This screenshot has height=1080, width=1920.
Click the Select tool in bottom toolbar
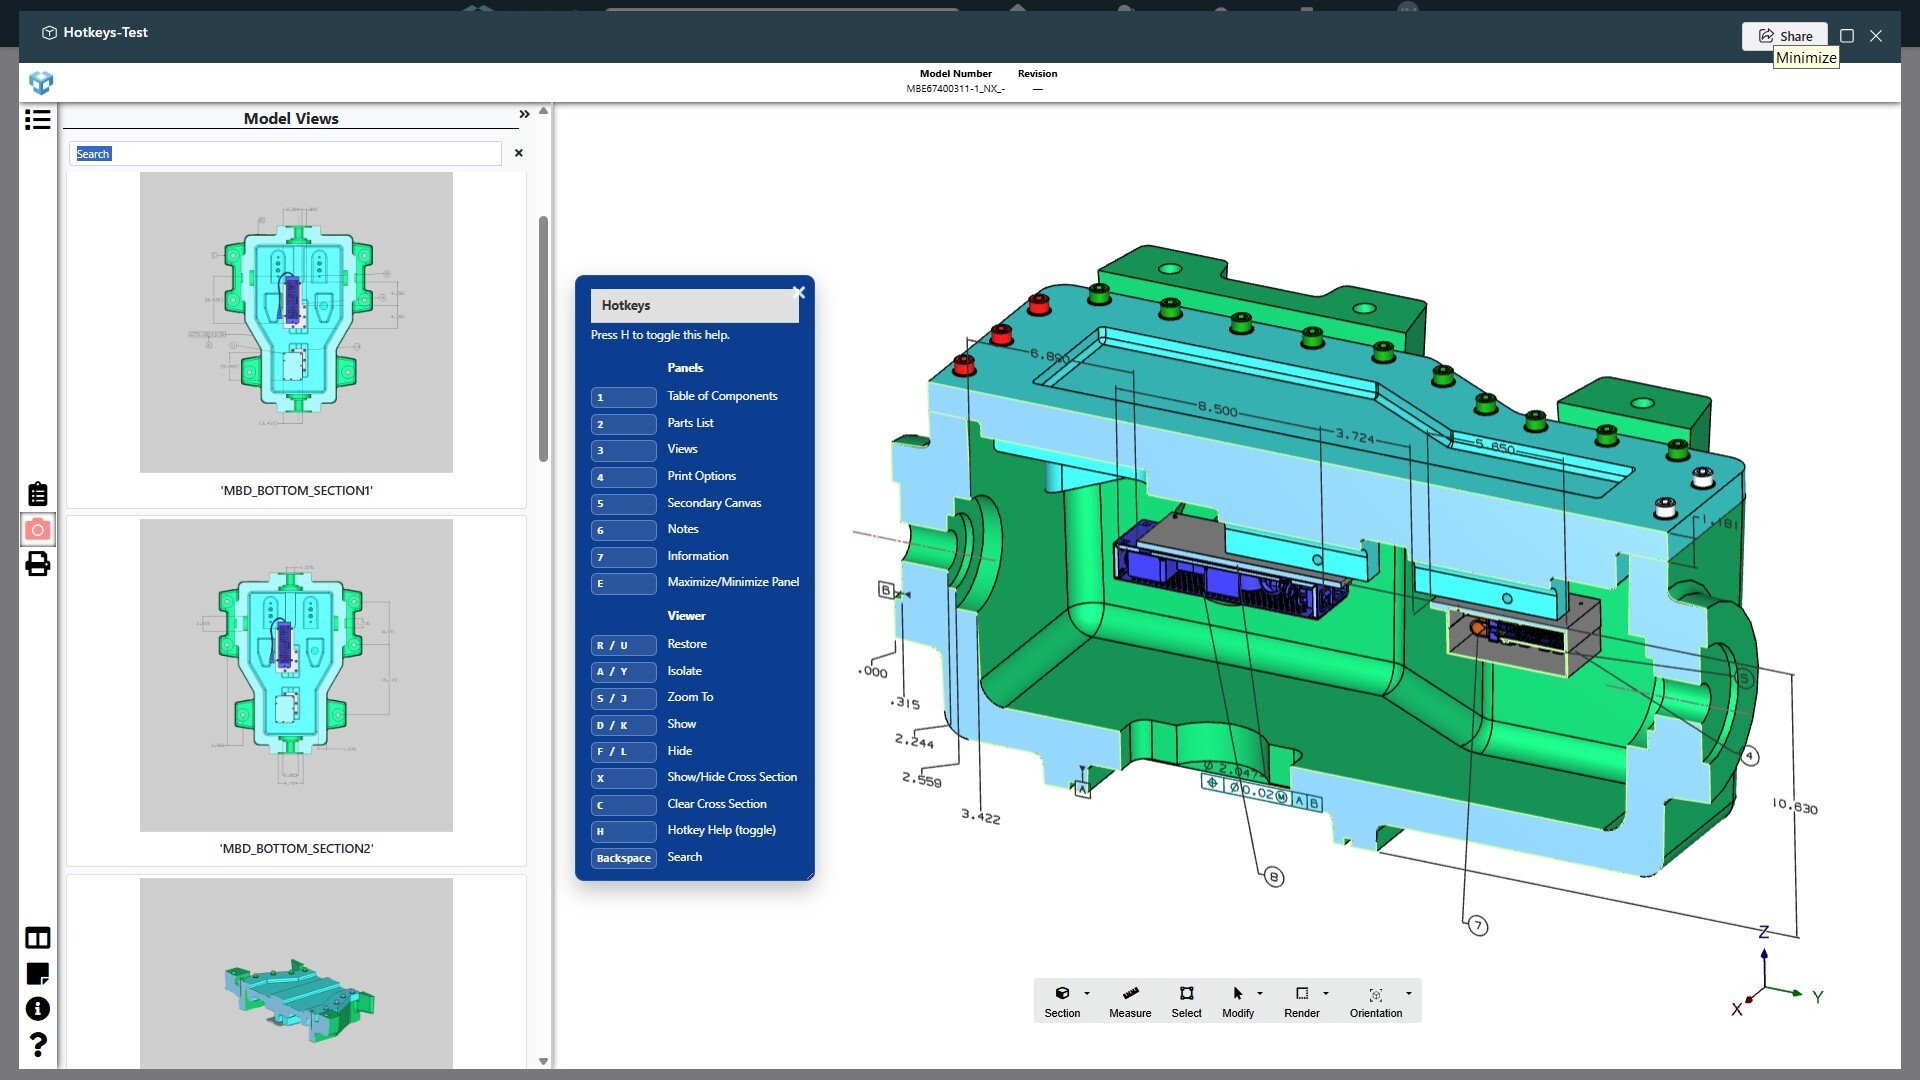[1186, 1000]
